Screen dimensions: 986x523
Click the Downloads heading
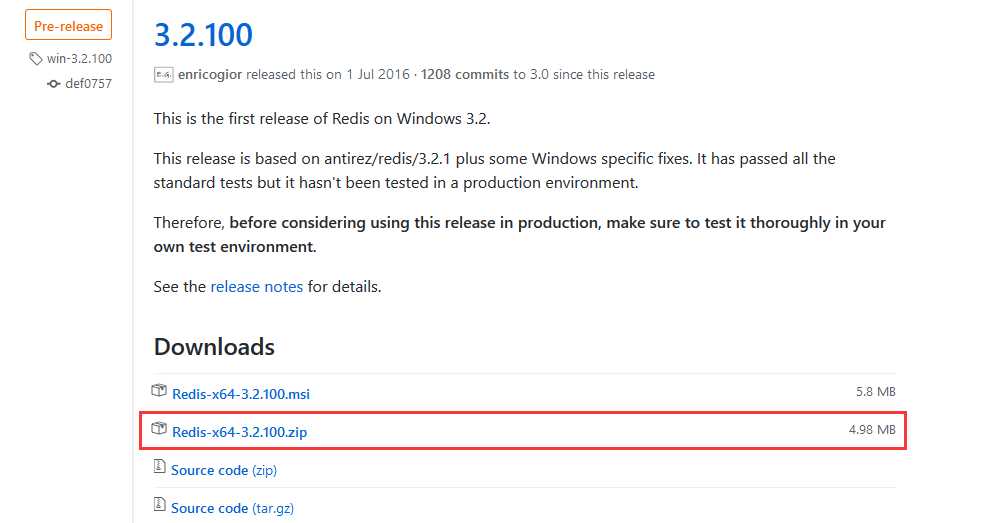pos(214,347)
